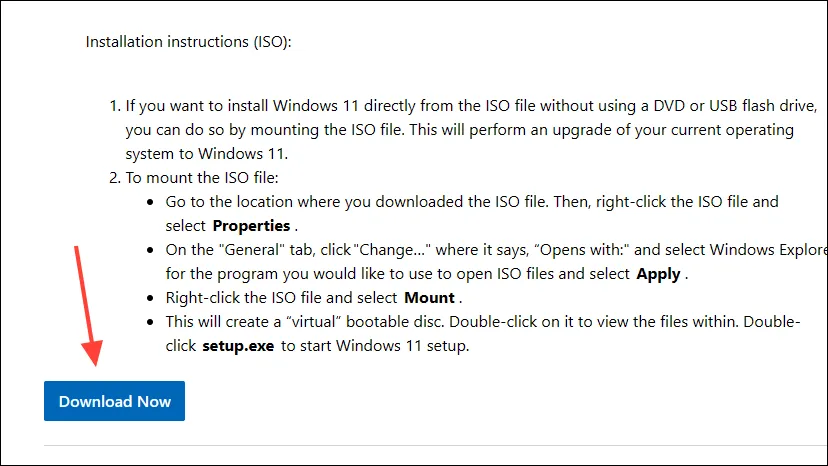Click the red arrow annotation
The width and height of the screenshot is (828, 466).
pos(88,306)
